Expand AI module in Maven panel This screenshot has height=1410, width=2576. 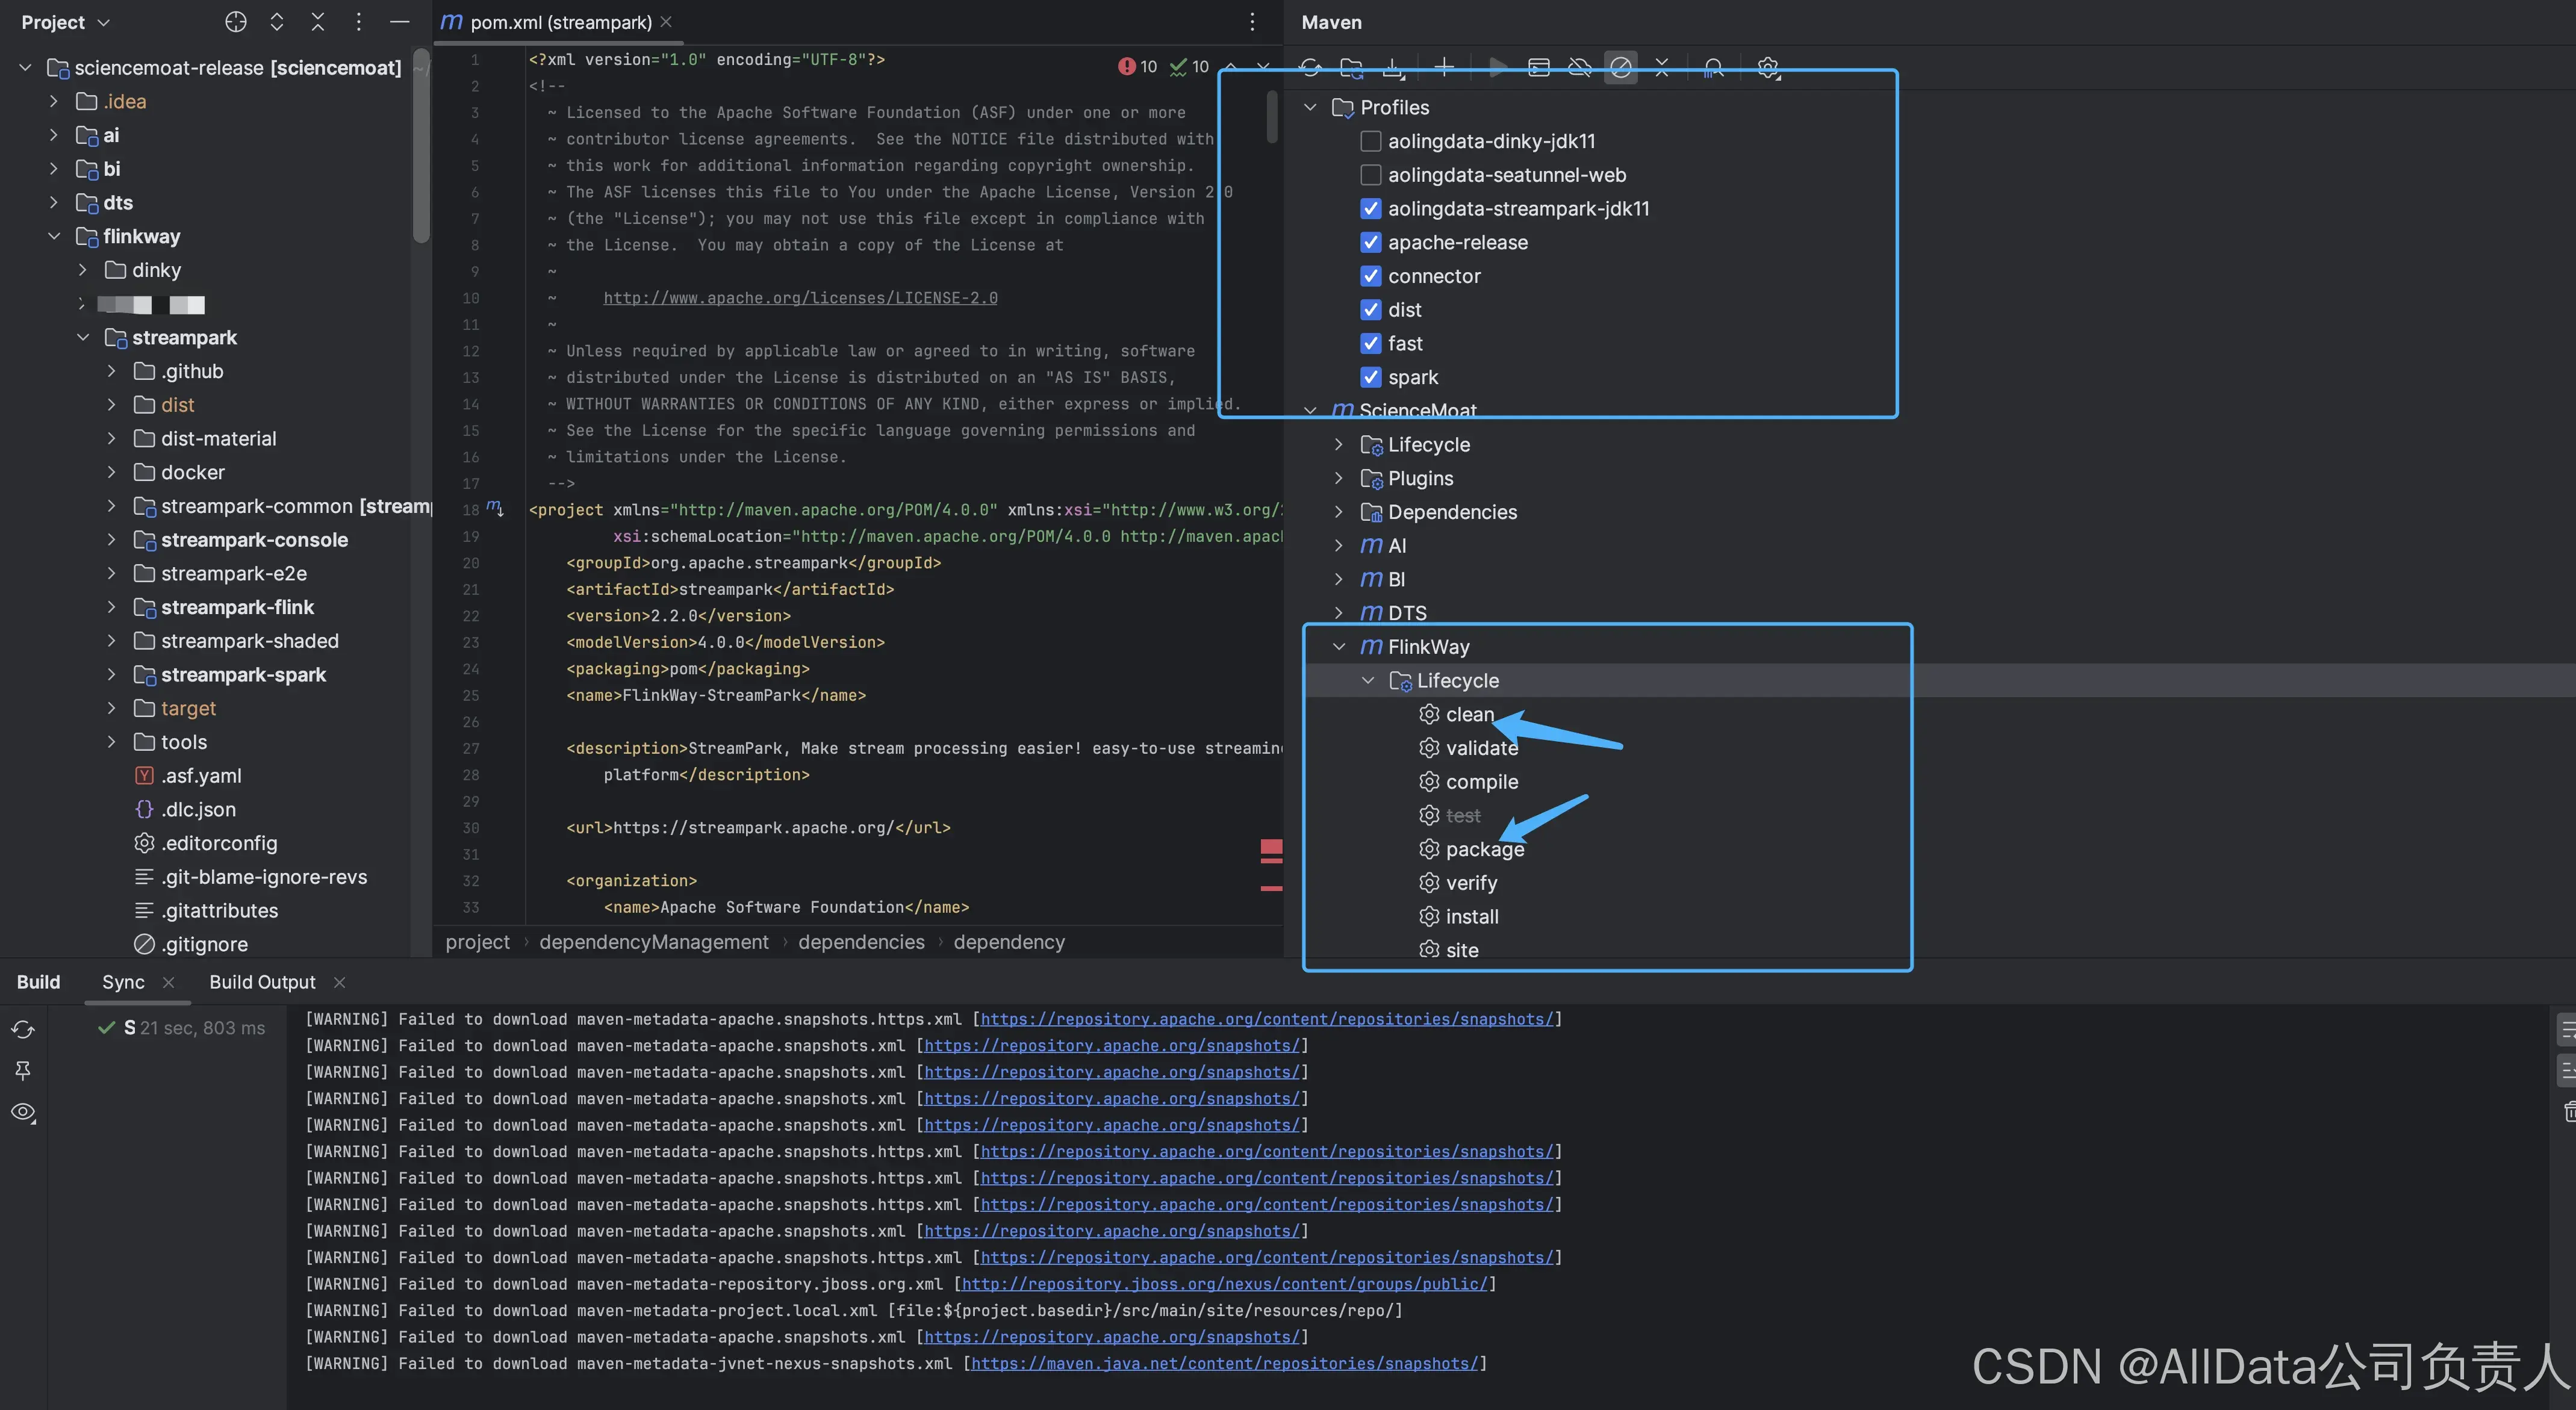1339,546
